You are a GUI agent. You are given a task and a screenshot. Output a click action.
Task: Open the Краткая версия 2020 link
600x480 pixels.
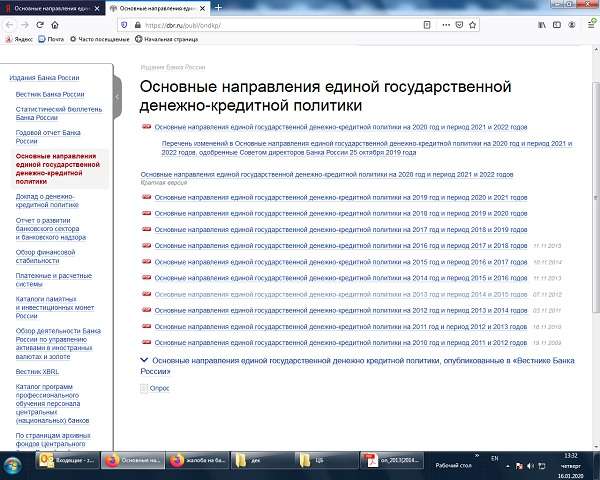point(326,175)
